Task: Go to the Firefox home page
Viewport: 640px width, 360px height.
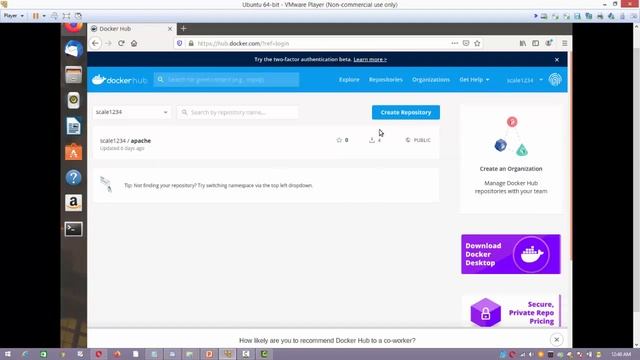Action: click(x=134, y=43)
